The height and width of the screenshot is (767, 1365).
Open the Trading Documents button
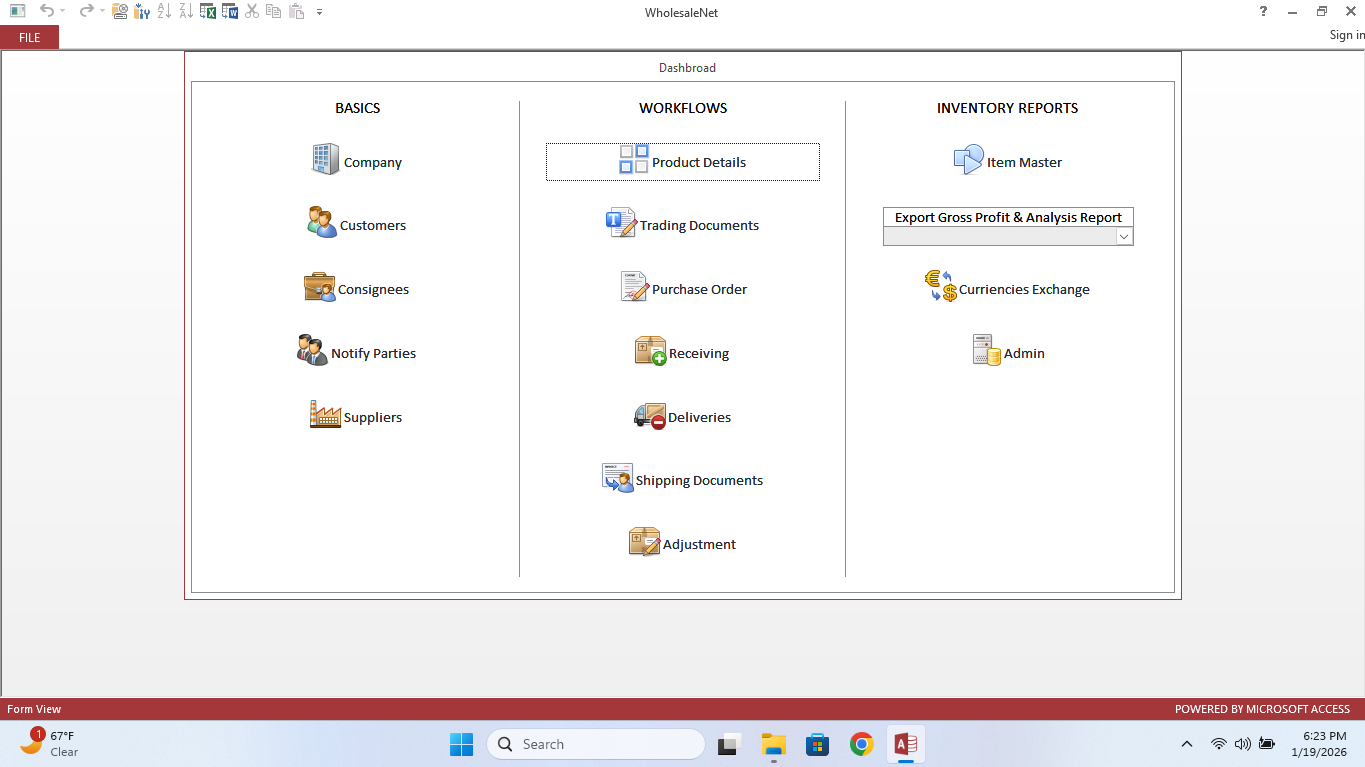(x=683, y=225)
